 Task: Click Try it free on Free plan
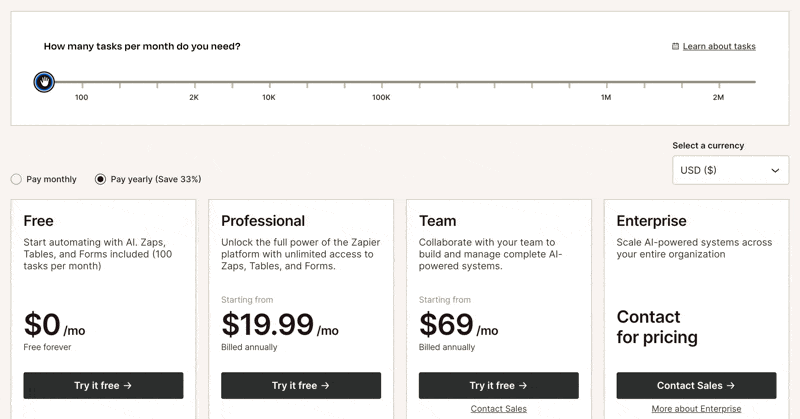coord(103,385)
